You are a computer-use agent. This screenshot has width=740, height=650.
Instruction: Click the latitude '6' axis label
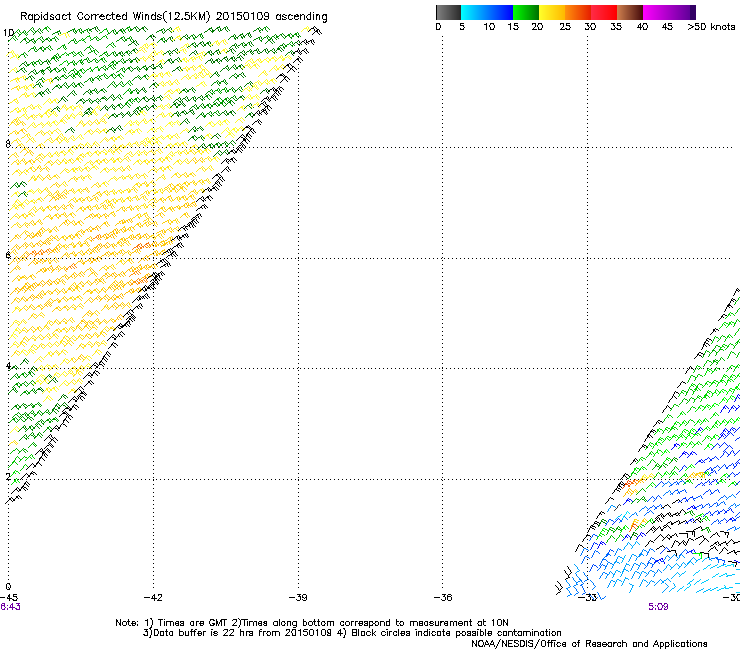pyautogui.click(x=8, y=255)
